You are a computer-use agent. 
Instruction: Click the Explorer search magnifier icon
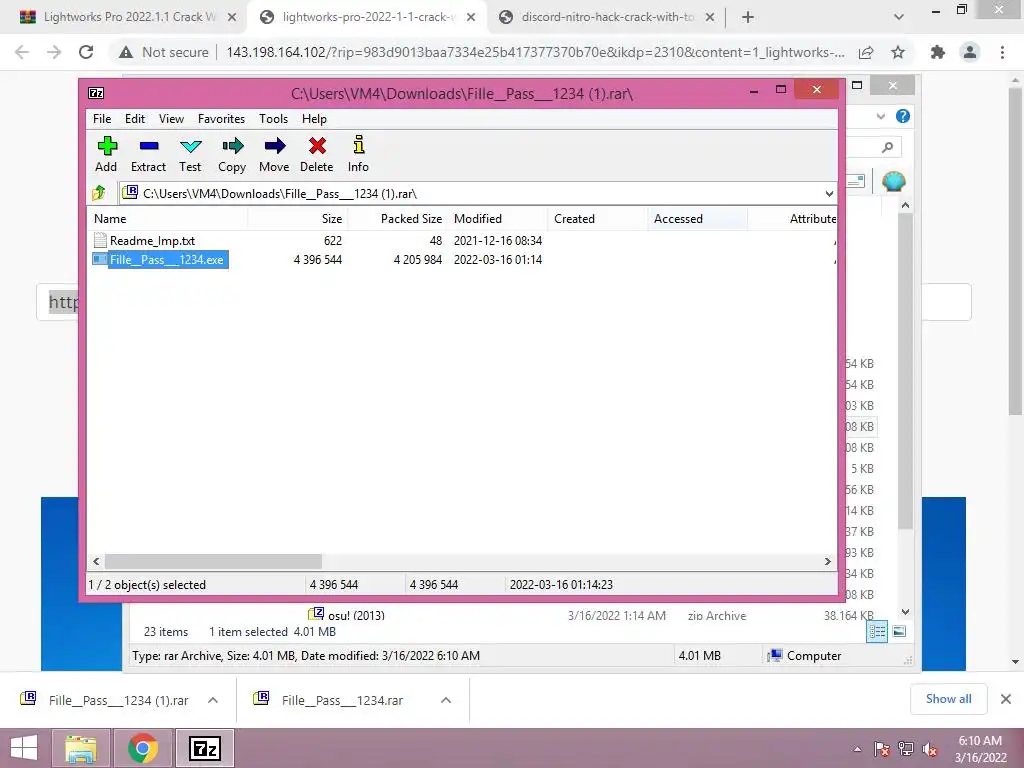pyautogui.click(x=887, y=148)
